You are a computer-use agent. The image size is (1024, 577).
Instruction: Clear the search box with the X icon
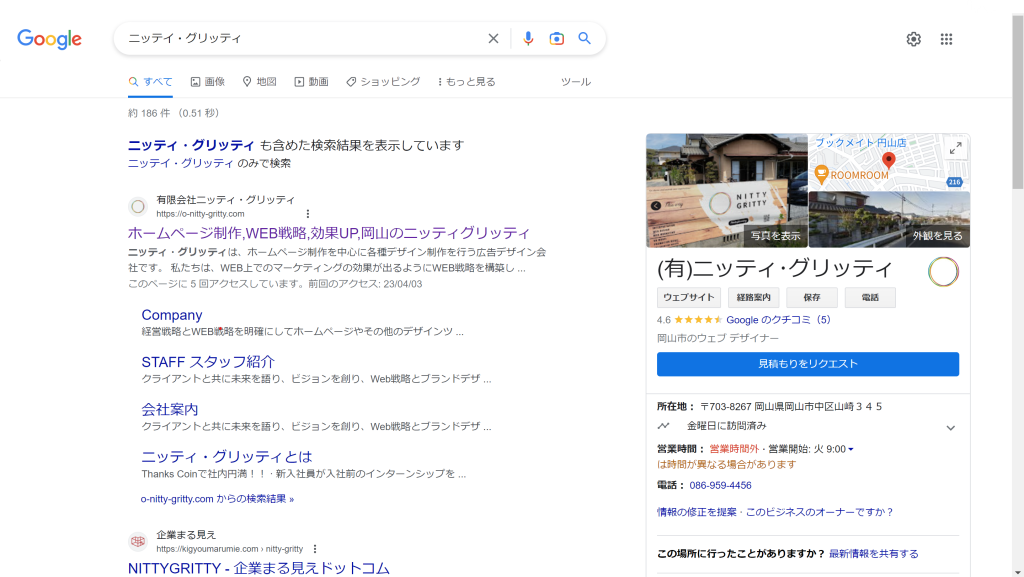(493, 39)
